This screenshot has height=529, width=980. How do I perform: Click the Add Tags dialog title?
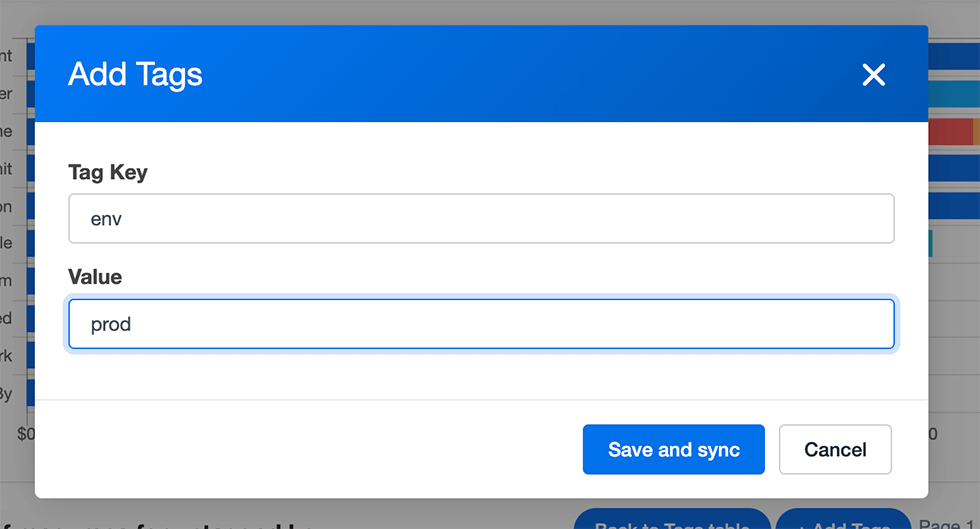point(135,74)
